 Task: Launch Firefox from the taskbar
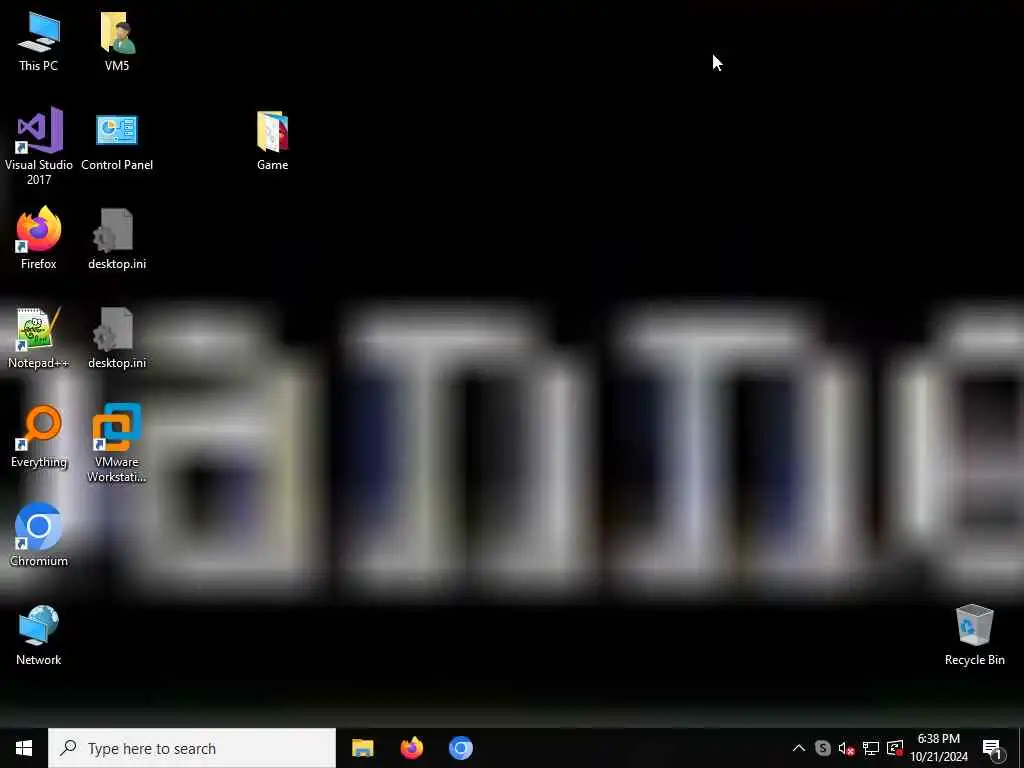(x=411, y=748)
